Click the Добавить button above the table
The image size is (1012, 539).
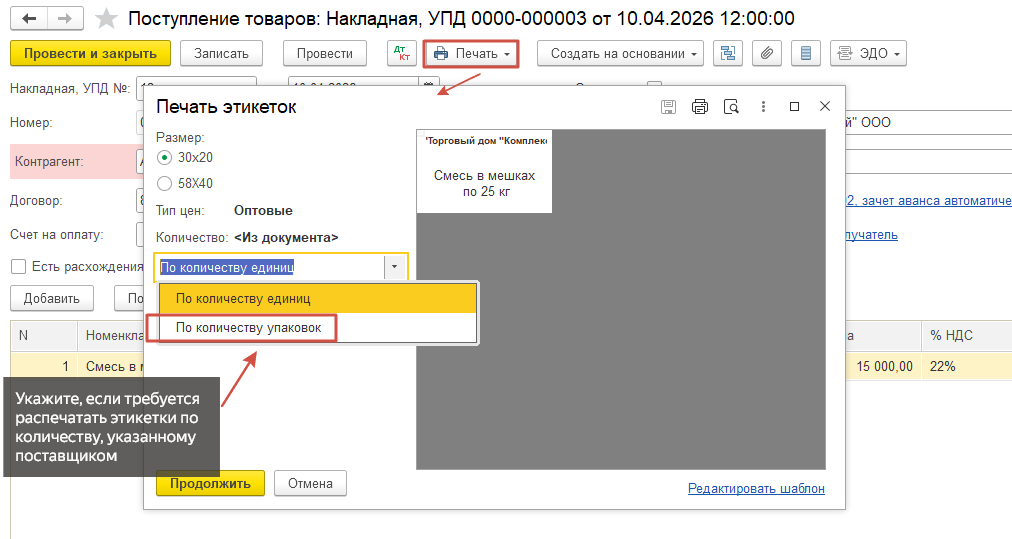tap(52, 298)
